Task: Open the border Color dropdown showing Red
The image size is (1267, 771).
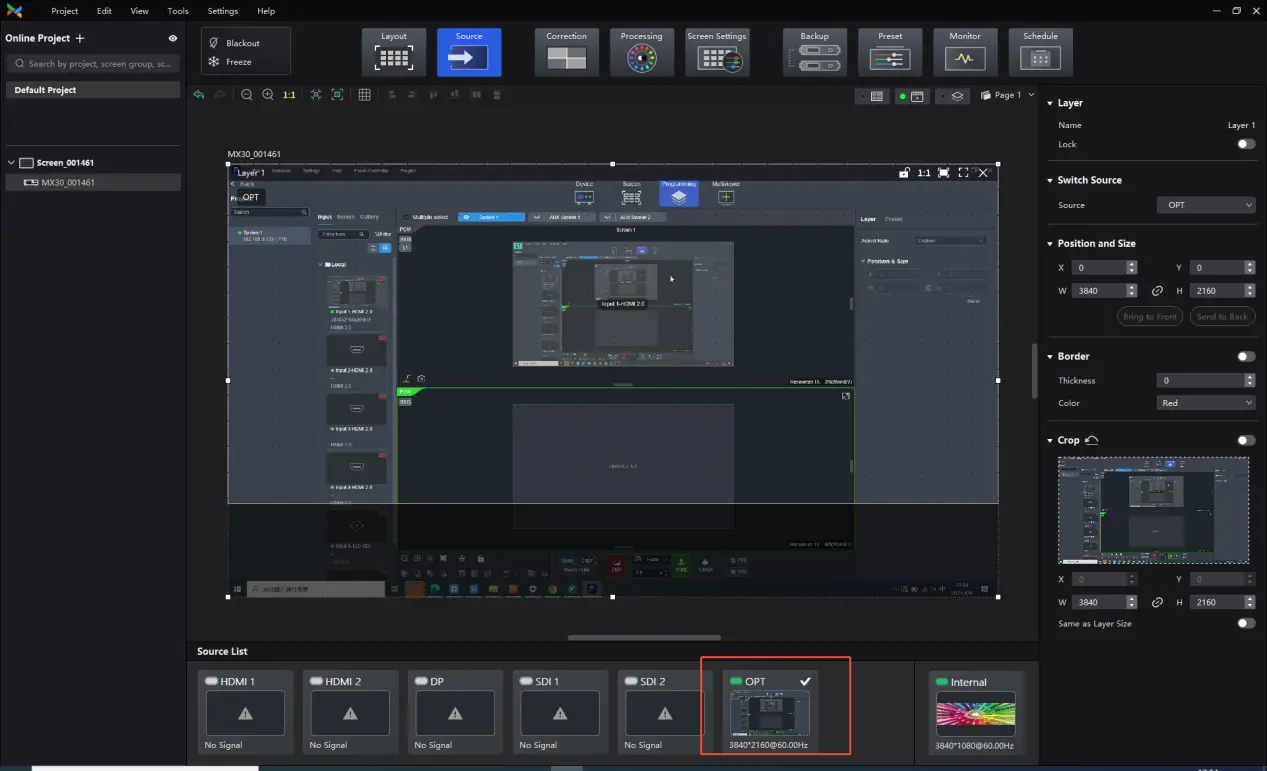Action: coord(1205,403)
